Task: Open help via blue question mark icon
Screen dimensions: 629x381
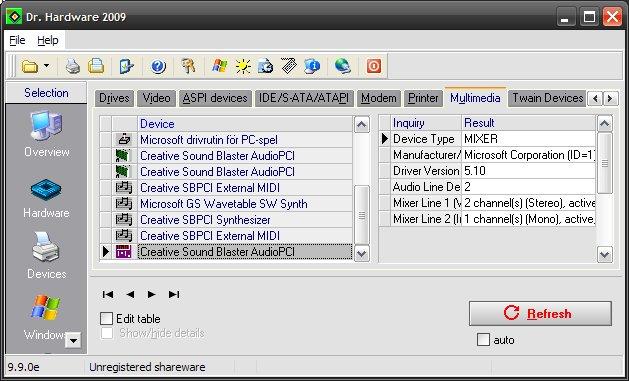Action: [158, 66]
